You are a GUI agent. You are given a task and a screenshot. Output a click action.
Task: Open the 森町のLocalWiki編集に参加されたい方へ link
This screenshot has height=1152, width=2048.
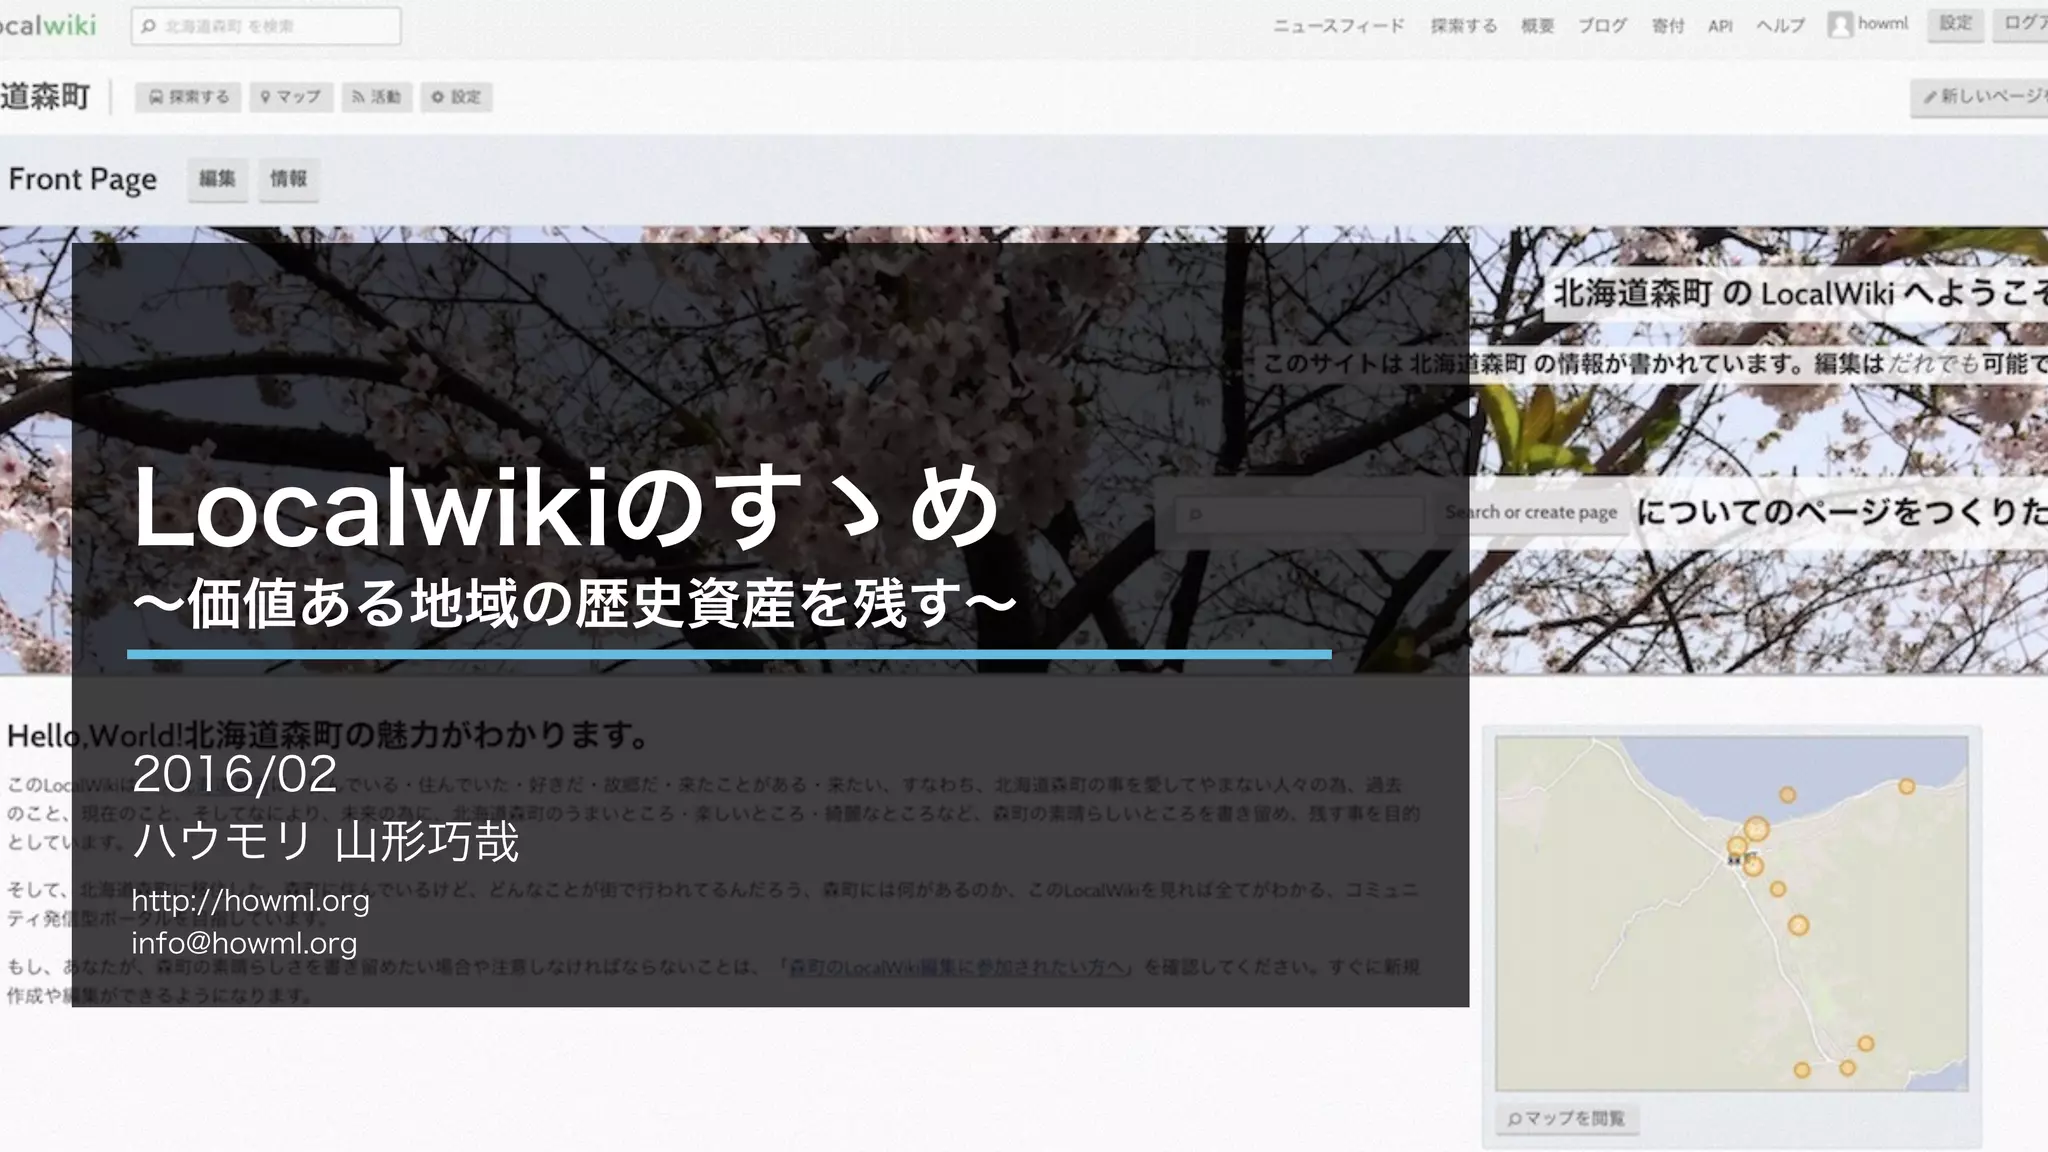[x=960, y=967]
